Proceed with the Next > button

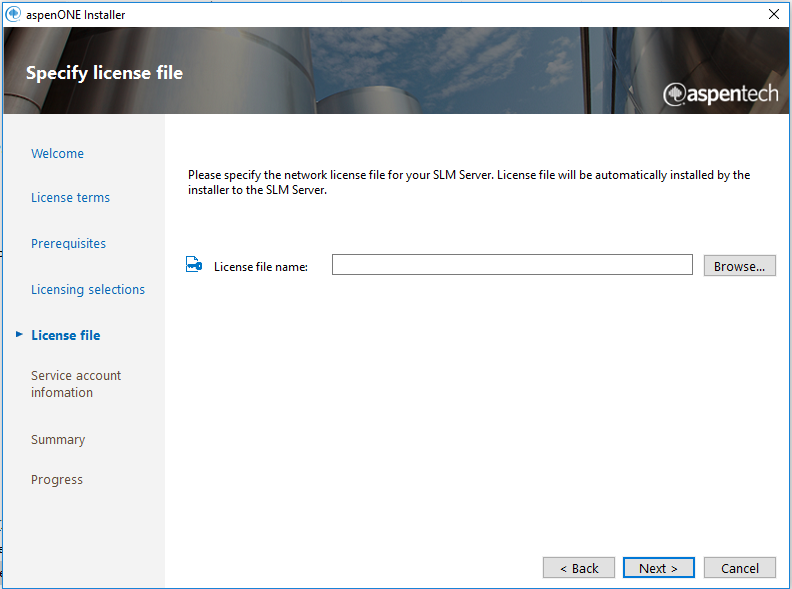[x=659, y=568]
